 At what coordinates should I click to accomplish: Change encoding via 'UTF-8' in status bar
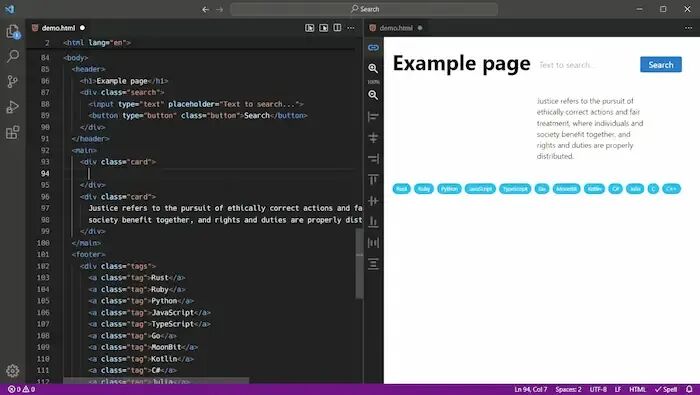pyautogui.click(x=598, y=389)
